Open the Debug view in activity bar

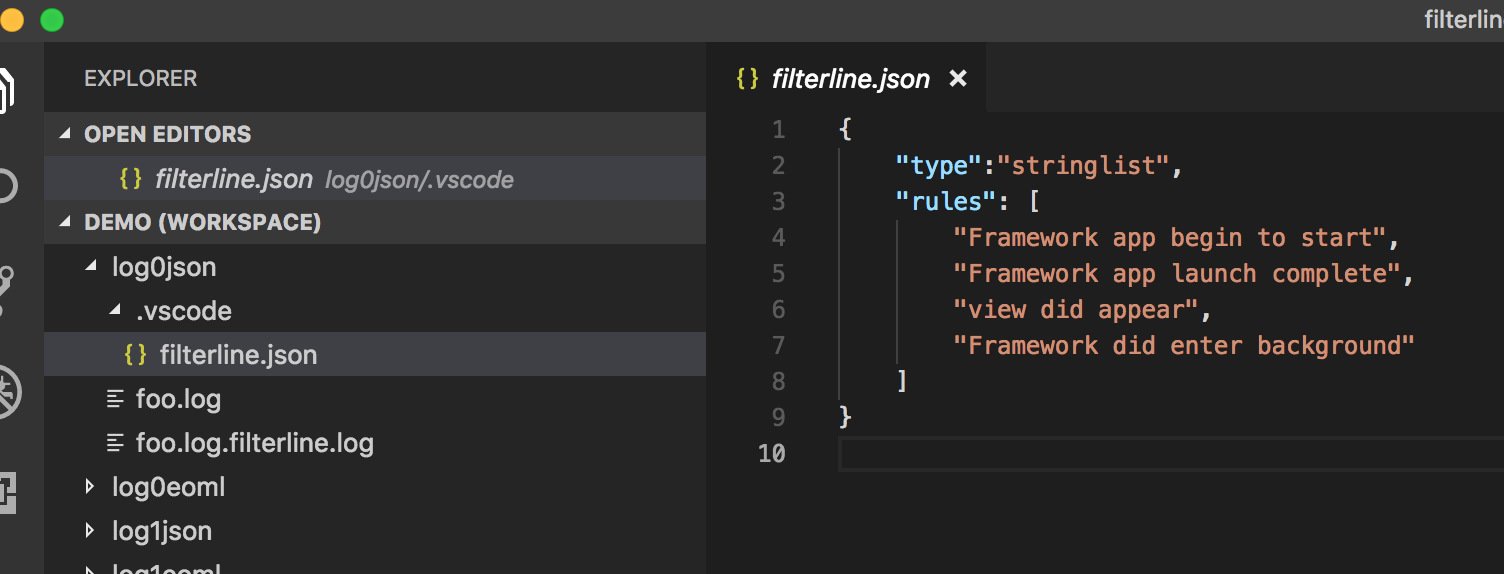click(9, 392)
